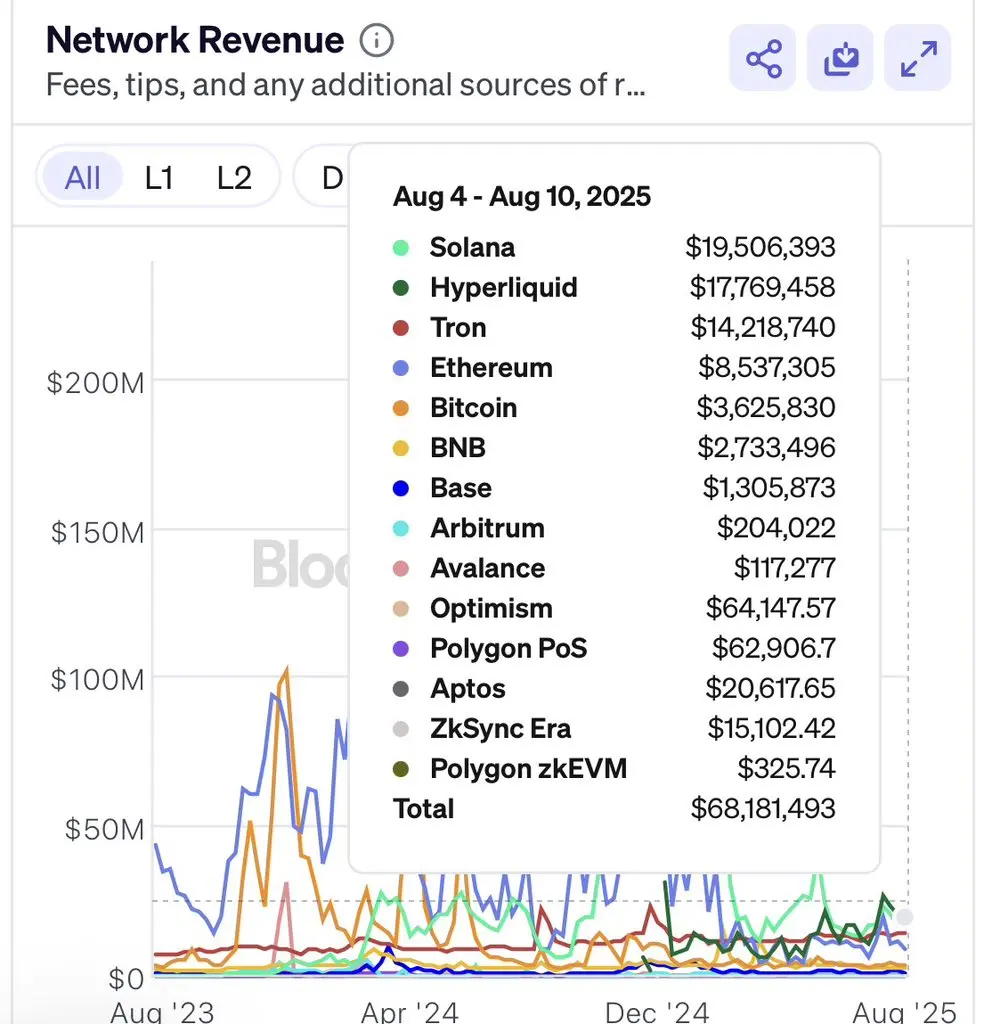Click the Base blue legend dot

pos(400,488)
